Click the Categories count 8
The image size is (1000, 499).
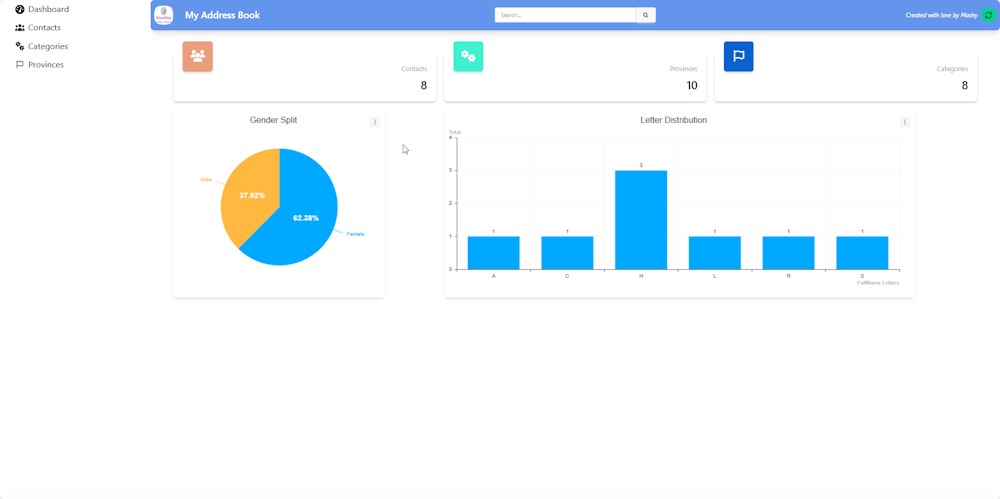[965, 86]
